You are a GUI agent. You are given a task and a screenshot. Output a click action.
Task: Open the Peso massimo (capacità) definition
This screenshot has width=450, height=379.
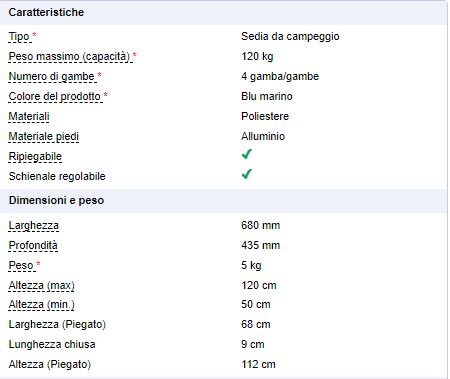point(69,56)
